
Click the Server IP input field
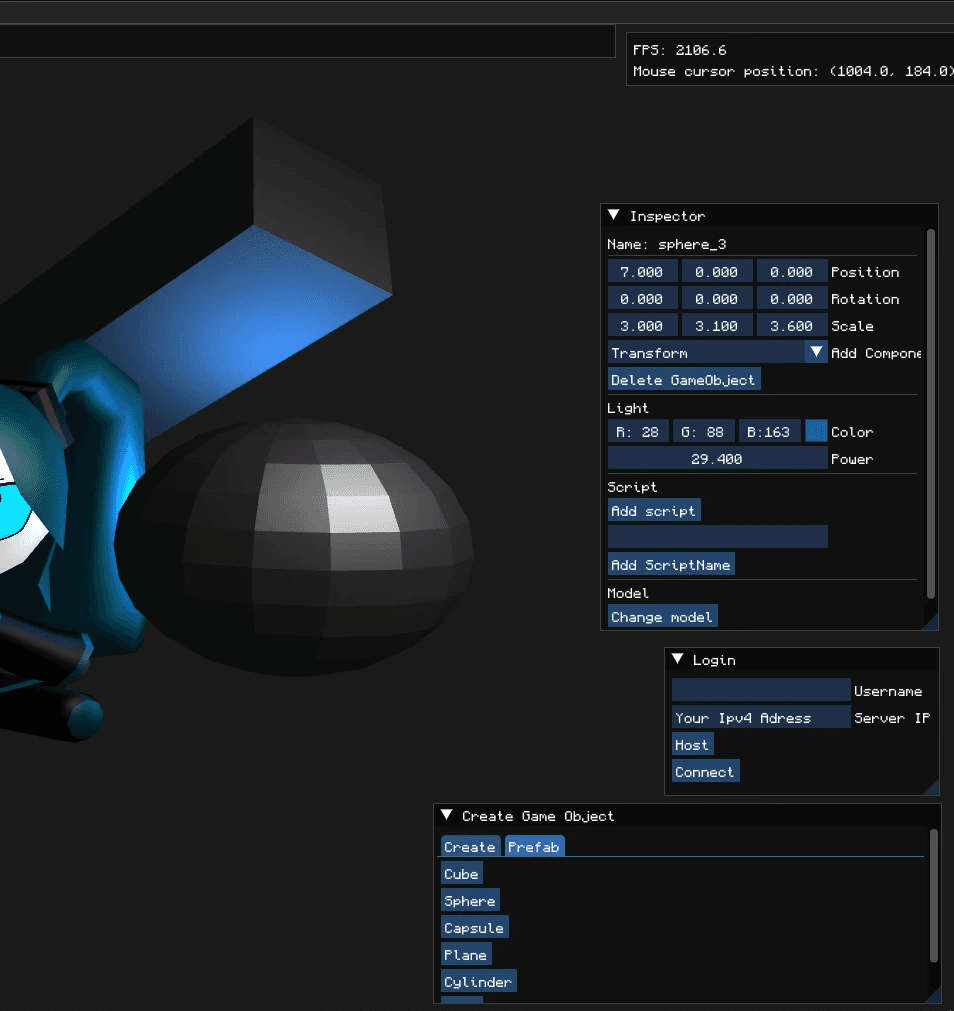[x=761, y=717]
